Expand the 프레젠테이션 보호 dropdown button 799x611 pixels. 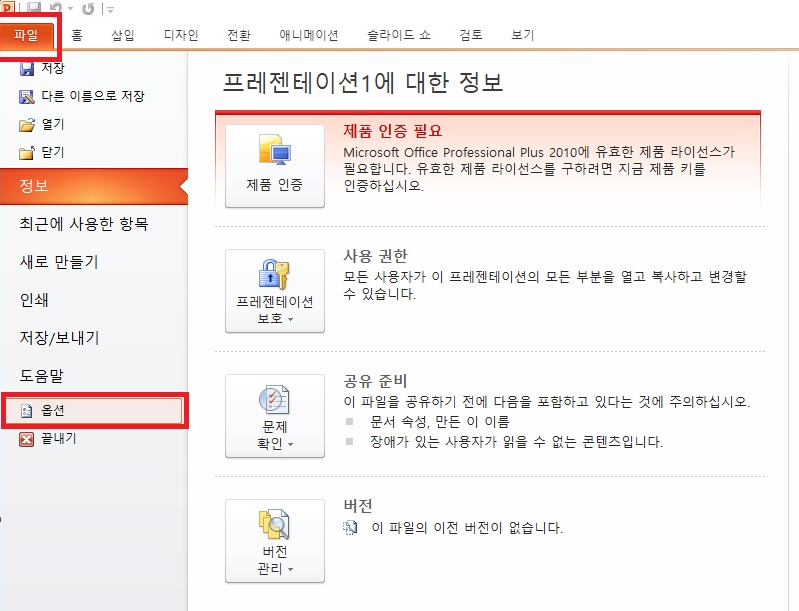(x=275, y=291)
